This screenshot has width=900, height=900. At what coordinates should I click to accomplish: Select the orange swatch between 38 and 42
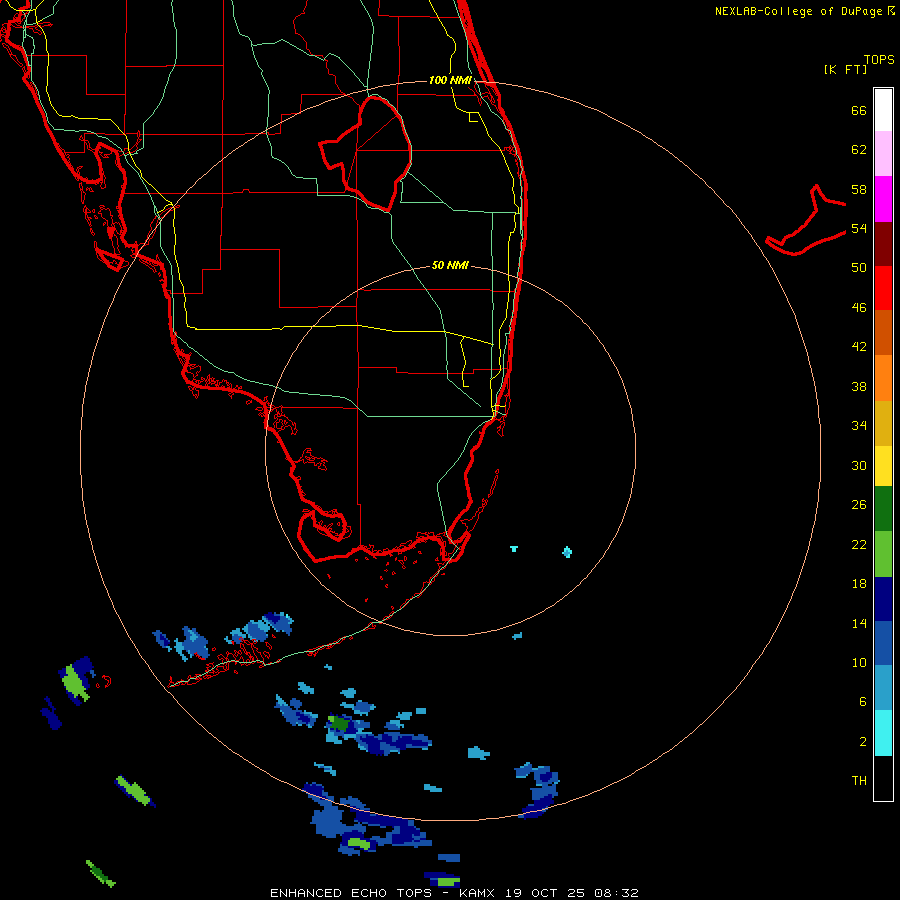tap(883, 378)
